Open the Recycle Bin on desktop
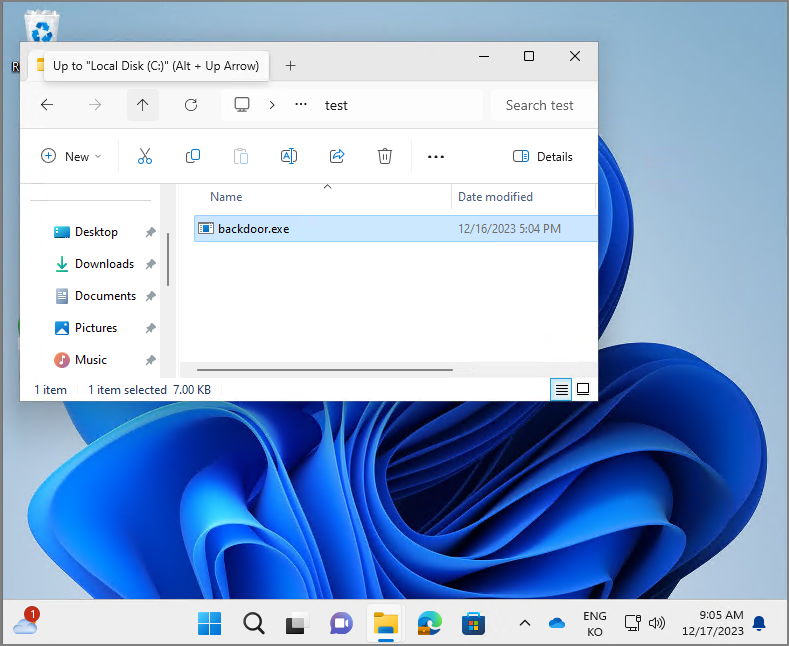The height and width of the screenshot is (646, 789). point(42,25)
